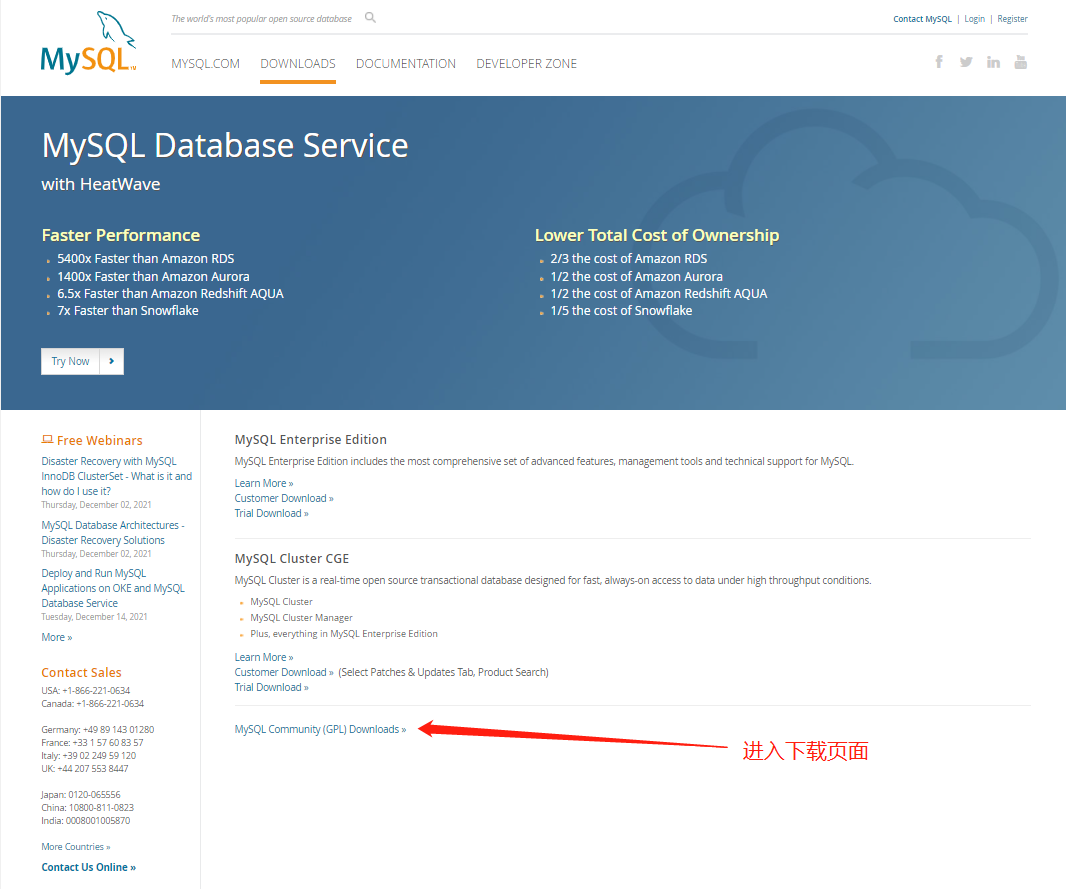Click Lower Total Cost of Ownership heading
Screen dimensions: 1066x889
657,235
